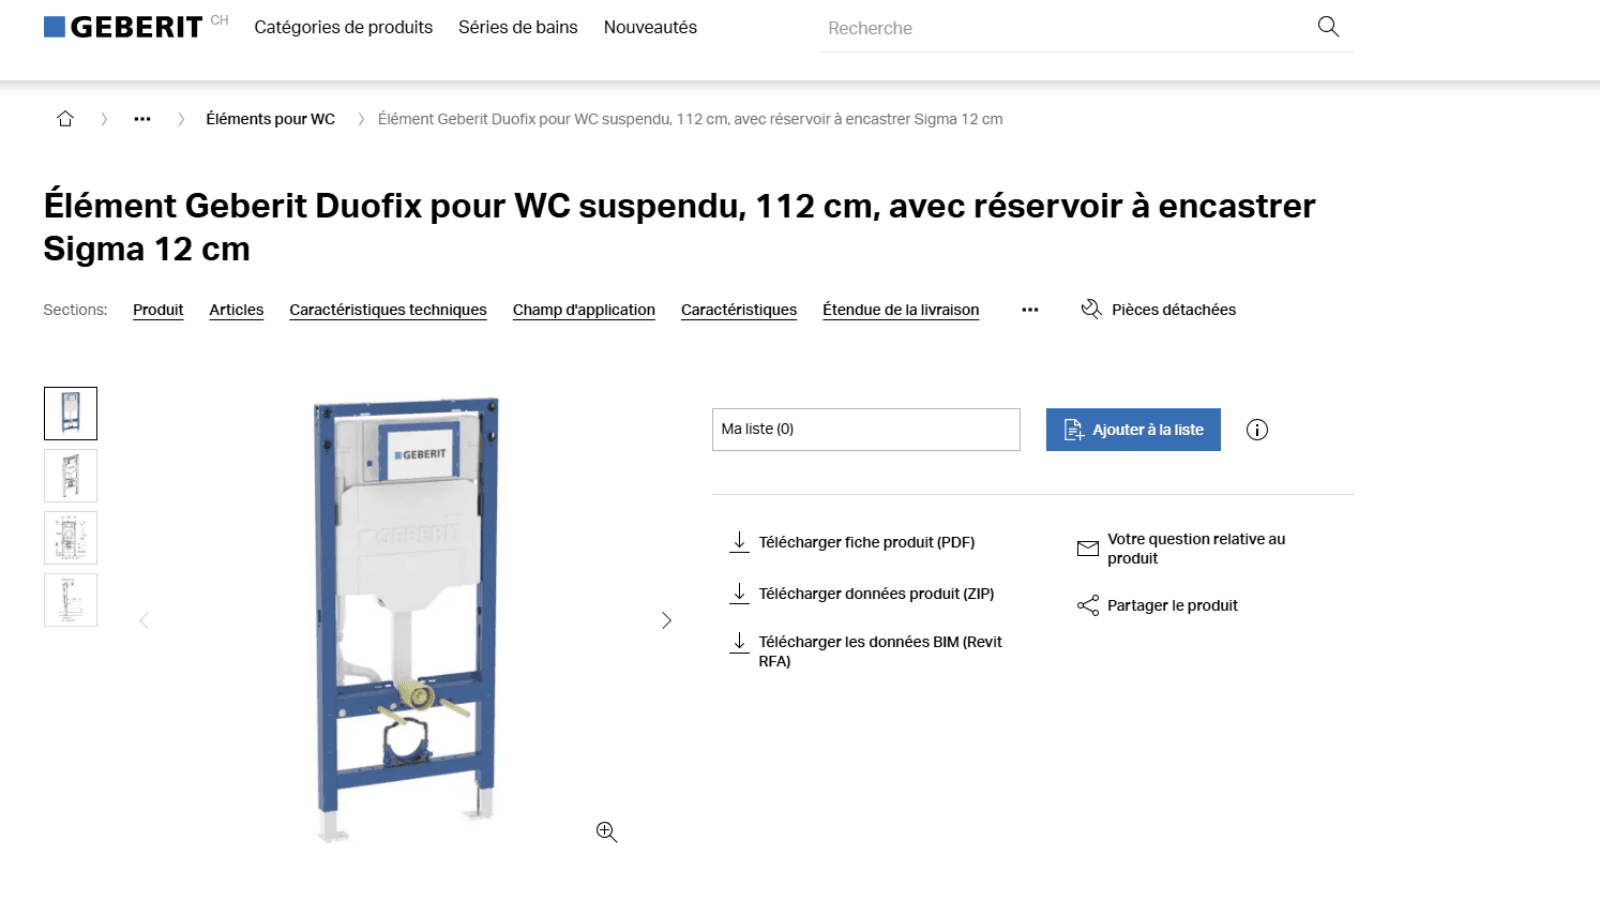Go to the Caractéristiques techniques section
Screen dimensions: 1600x900
coord(387,310)
